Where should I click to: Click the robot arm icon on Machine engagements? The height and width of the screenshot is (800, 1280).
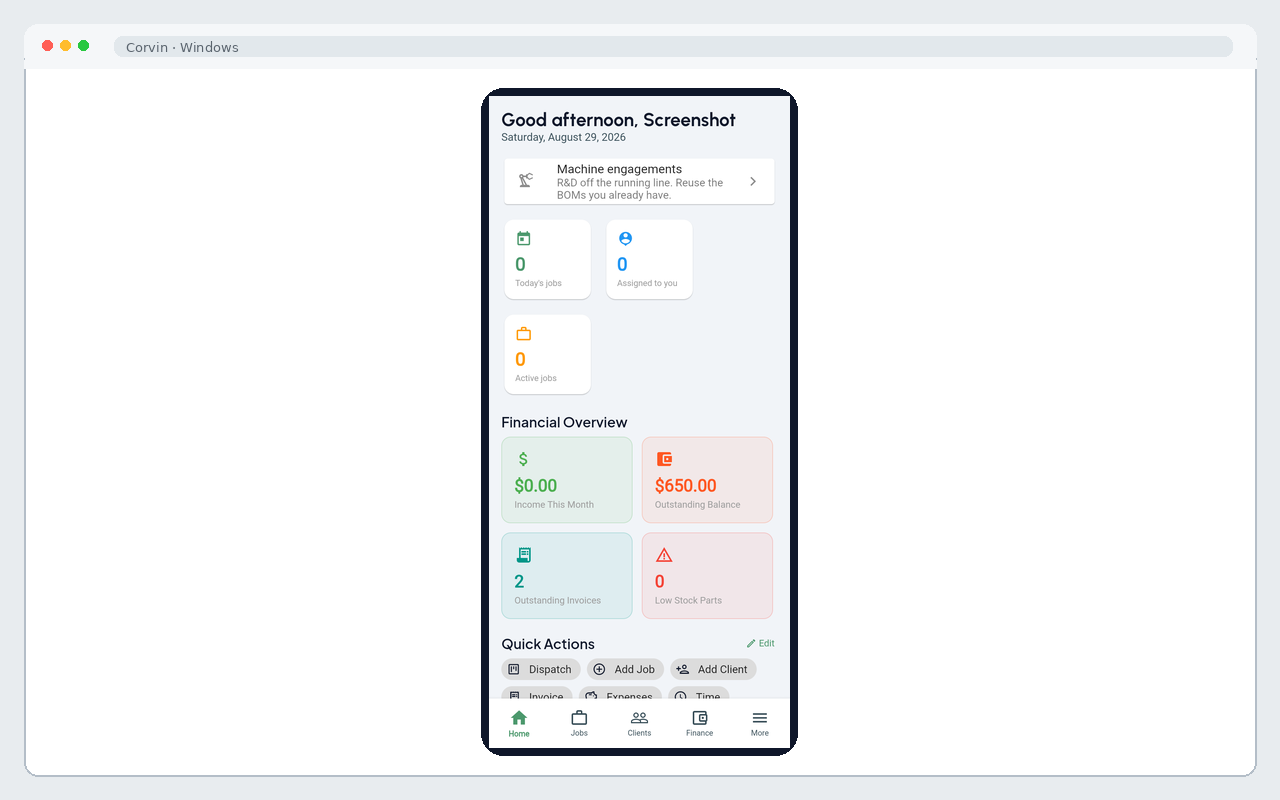(x=526, y=181)
